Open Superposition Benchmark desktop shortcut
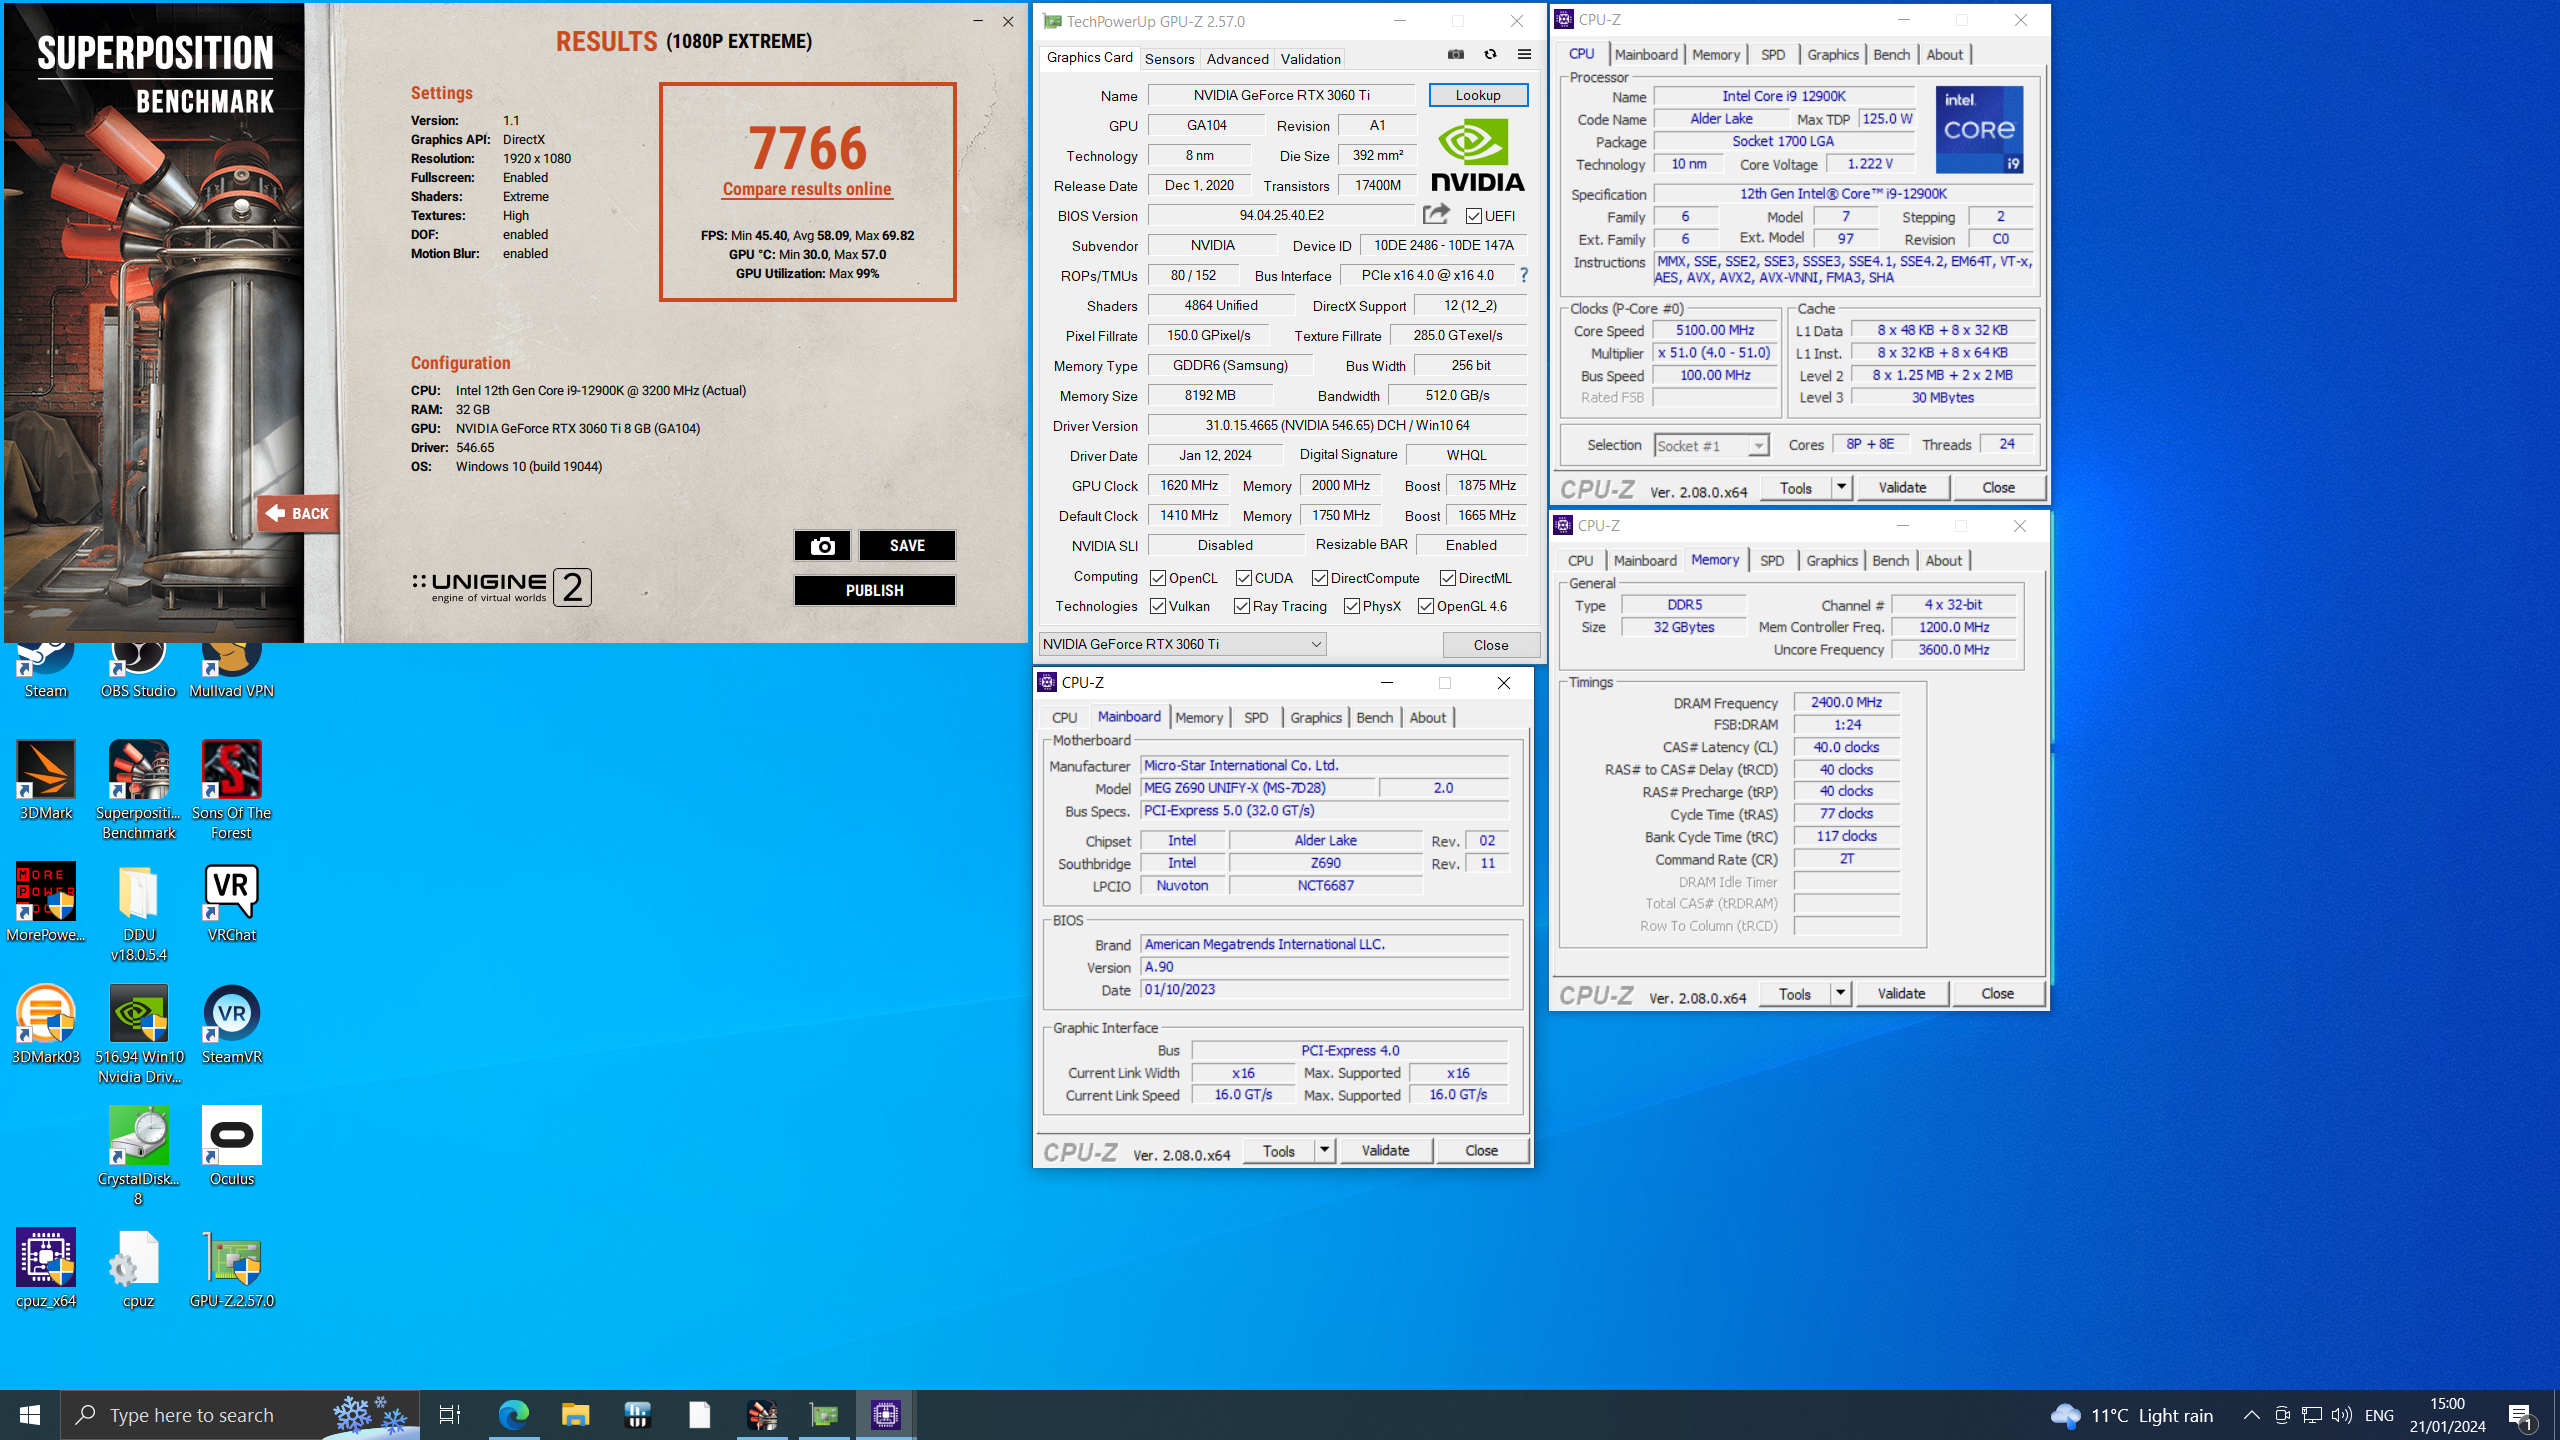Screen dimensions: 2560x1440 pos(138,790)
